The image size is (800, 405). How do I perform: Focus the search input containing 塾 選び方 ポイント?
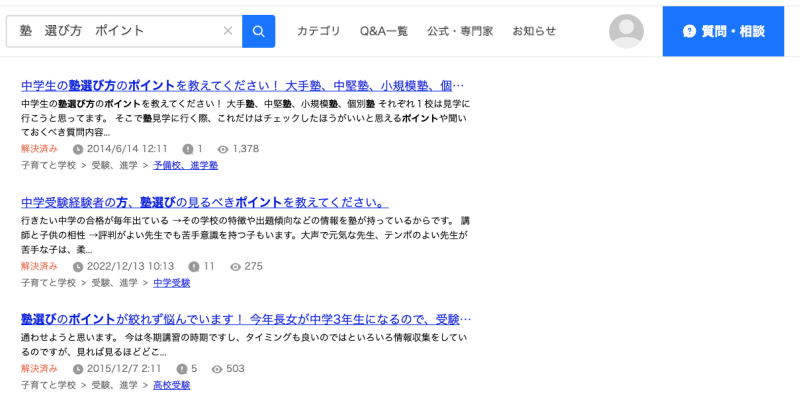(124, 31)
